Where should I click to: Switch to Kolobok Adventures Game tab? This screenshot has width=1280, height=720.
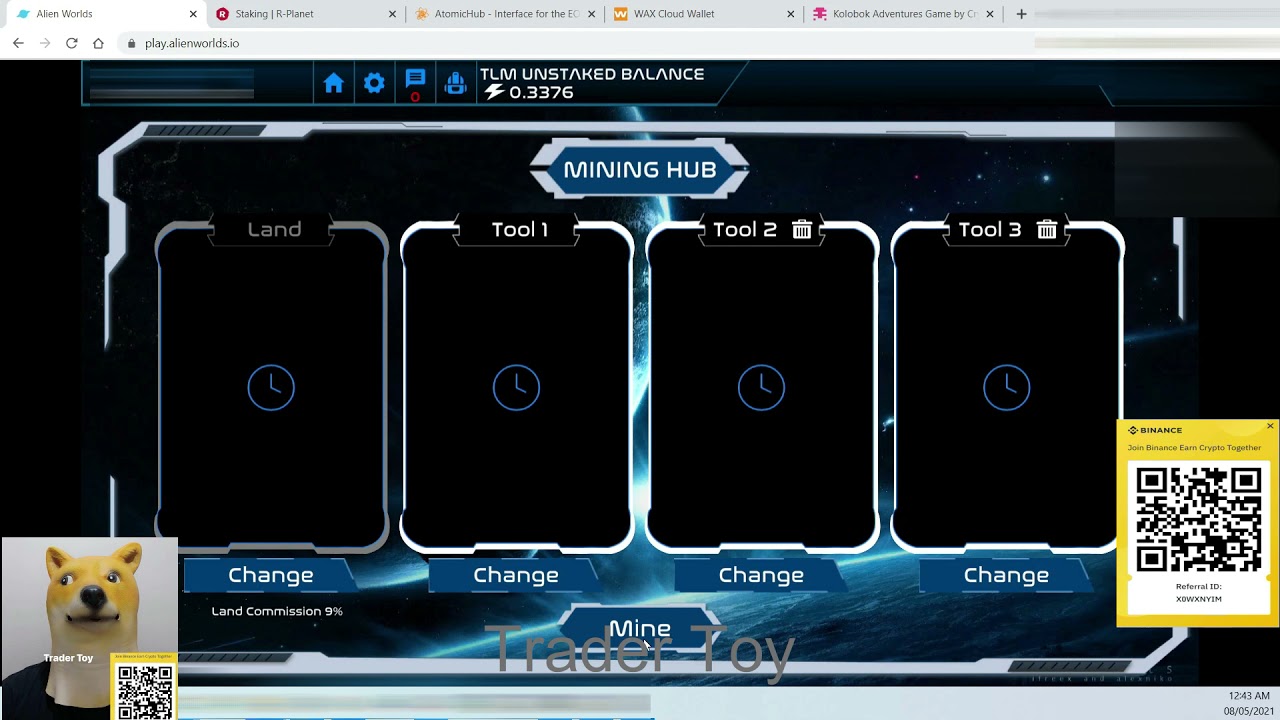click(x=903, y=14)
